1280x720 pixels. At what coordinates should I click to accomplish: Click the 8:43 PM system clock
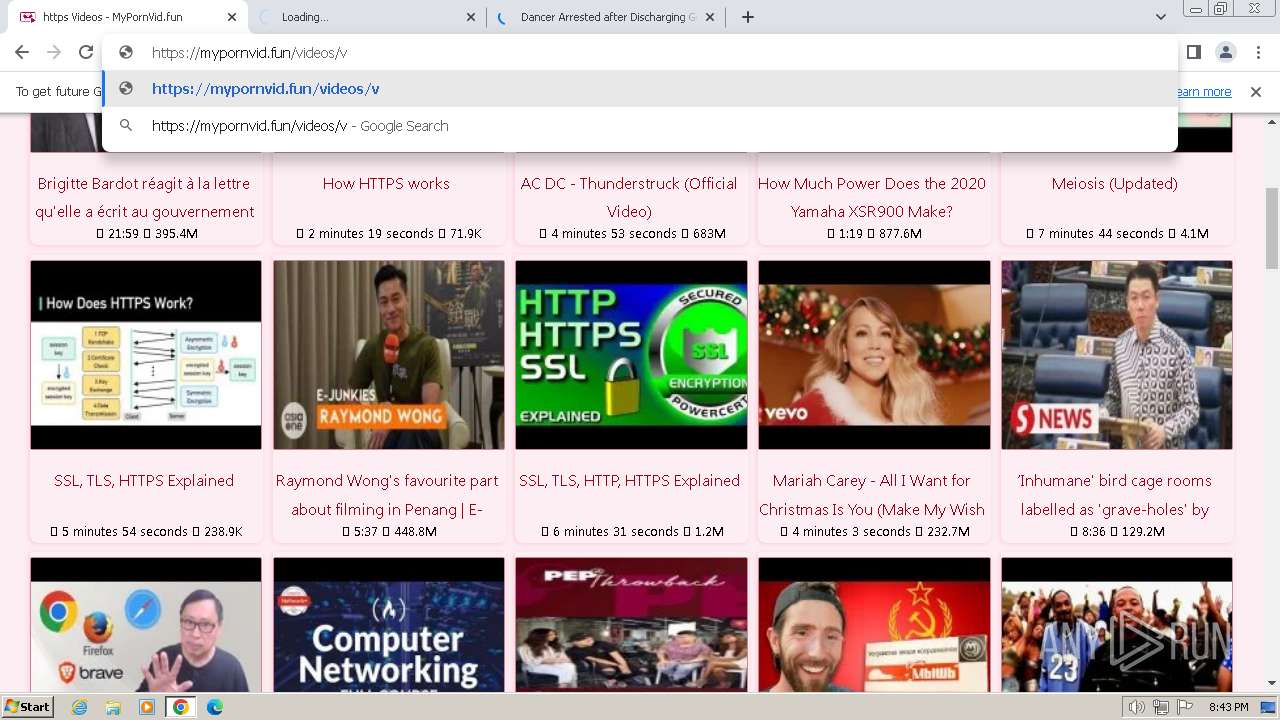1228,707
